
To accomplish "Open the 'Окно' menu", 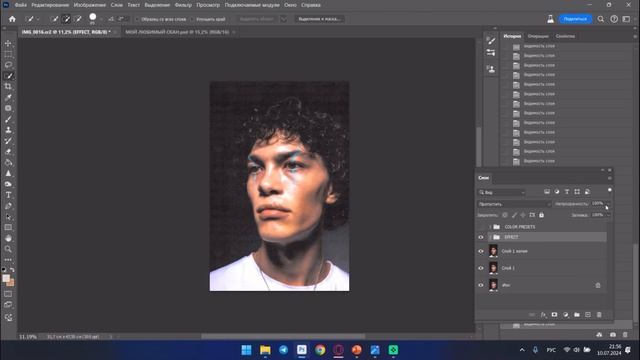I will pos(290,5).
